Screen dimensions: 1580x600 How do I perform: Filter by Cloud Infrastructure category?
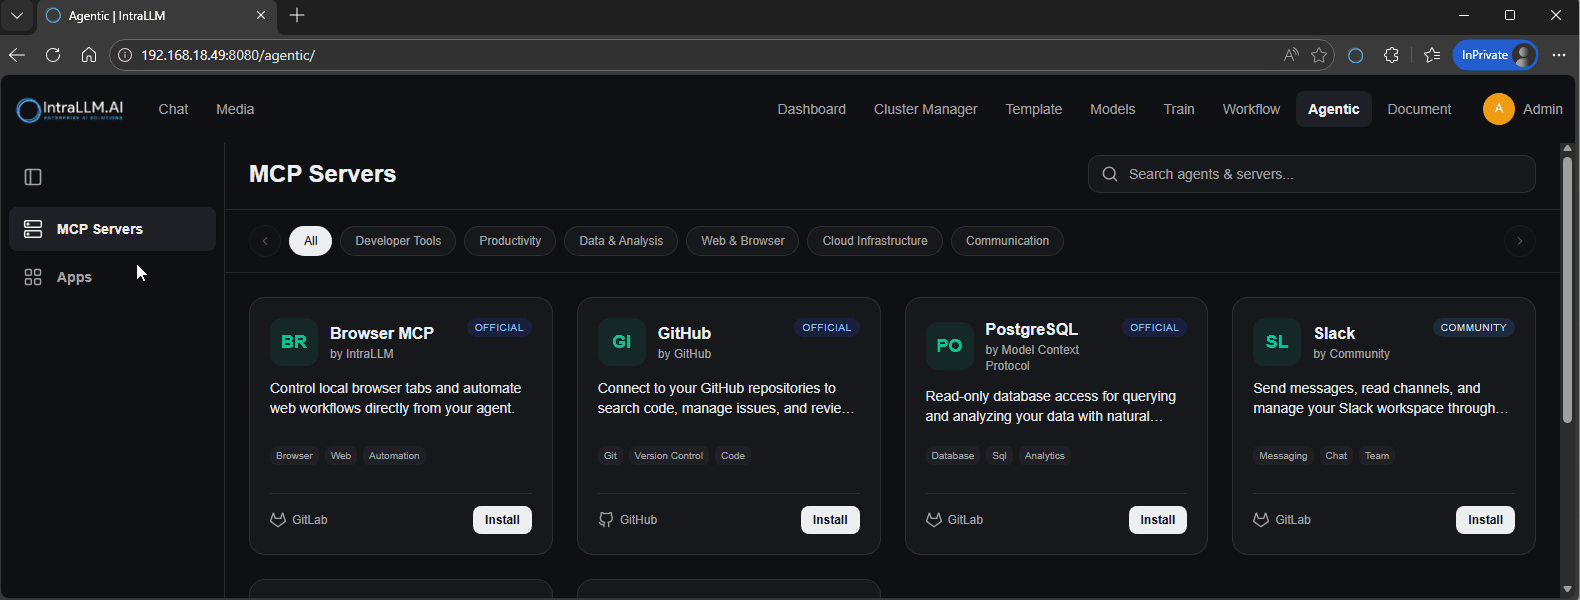(875, 241)
